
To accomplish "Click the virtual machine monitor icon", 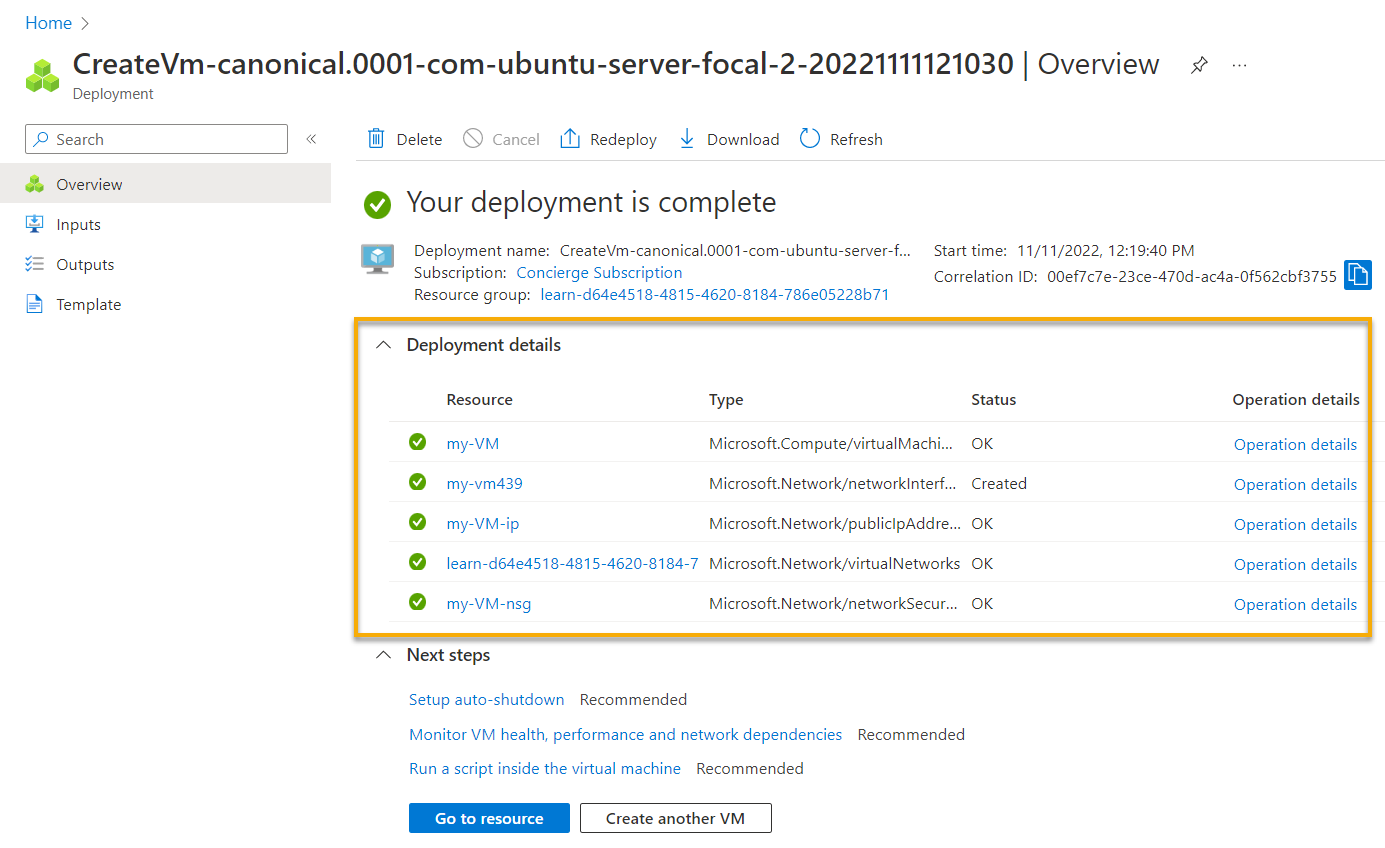I will (x=377, y=258).
